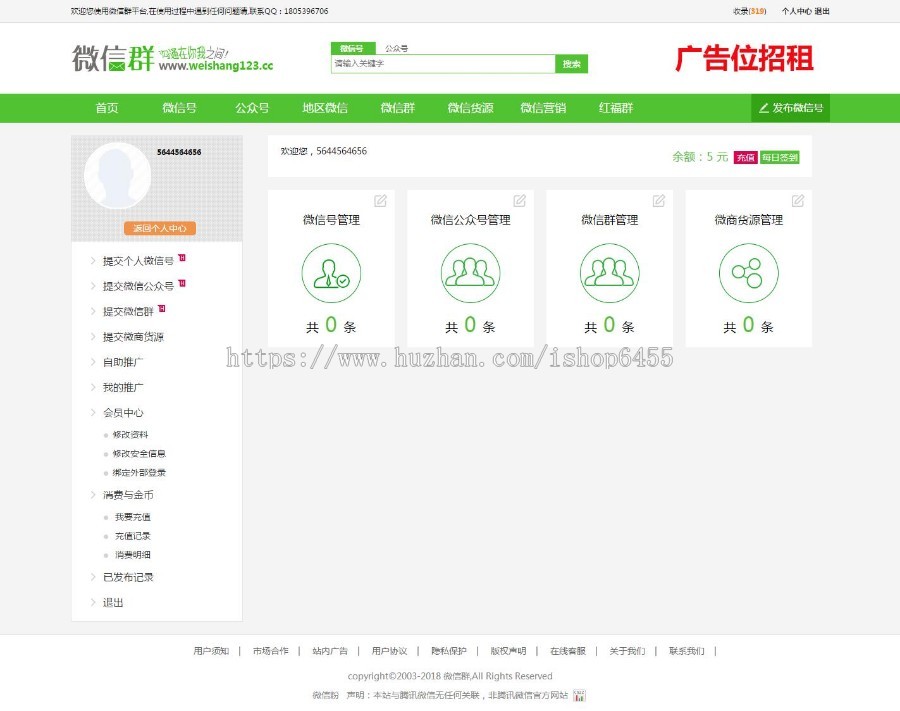Image resolution: width=900 pixels, height=711 pixels.
Task: Click 退出 link in top bar
Action: 822,11
